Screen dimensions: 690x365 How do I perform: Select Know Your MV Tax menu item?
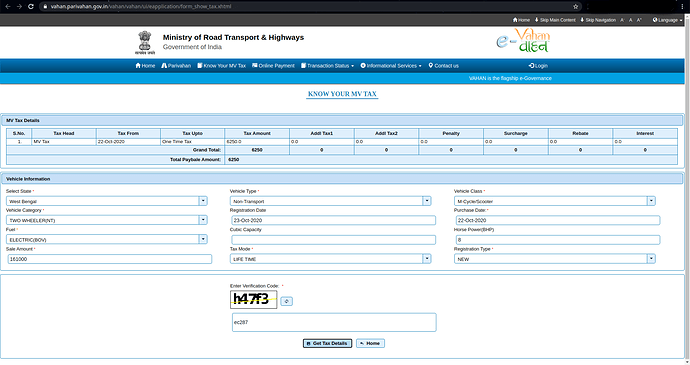pyautogui.click(x=221, y=66)
